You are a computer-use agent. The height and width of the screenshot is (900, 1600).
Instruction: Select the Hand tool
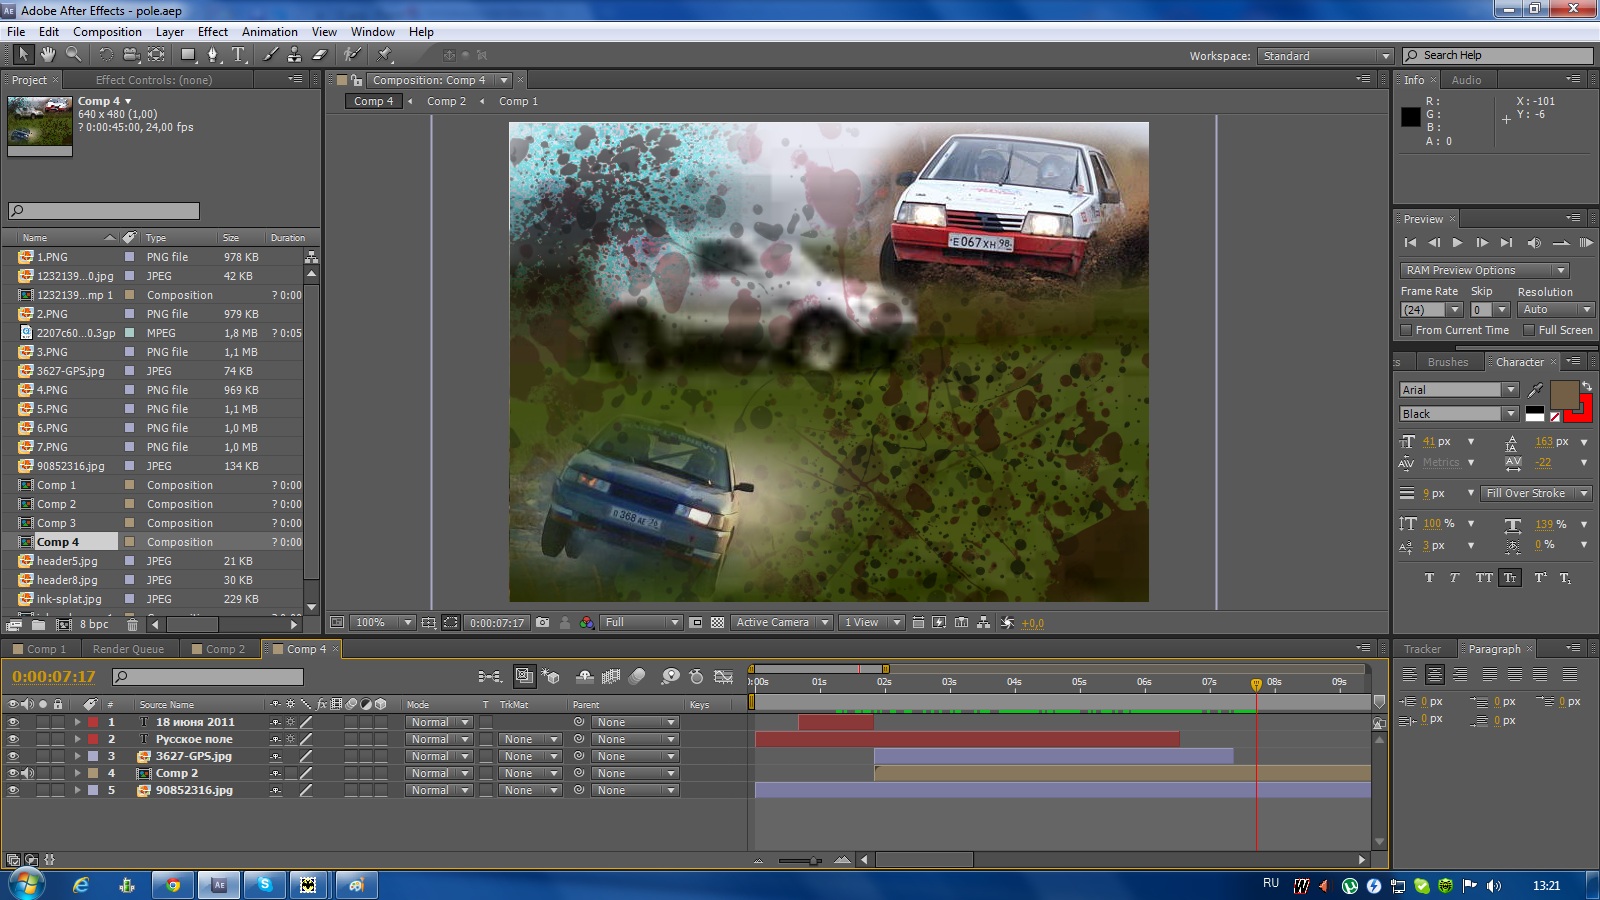tap(47, 55)
